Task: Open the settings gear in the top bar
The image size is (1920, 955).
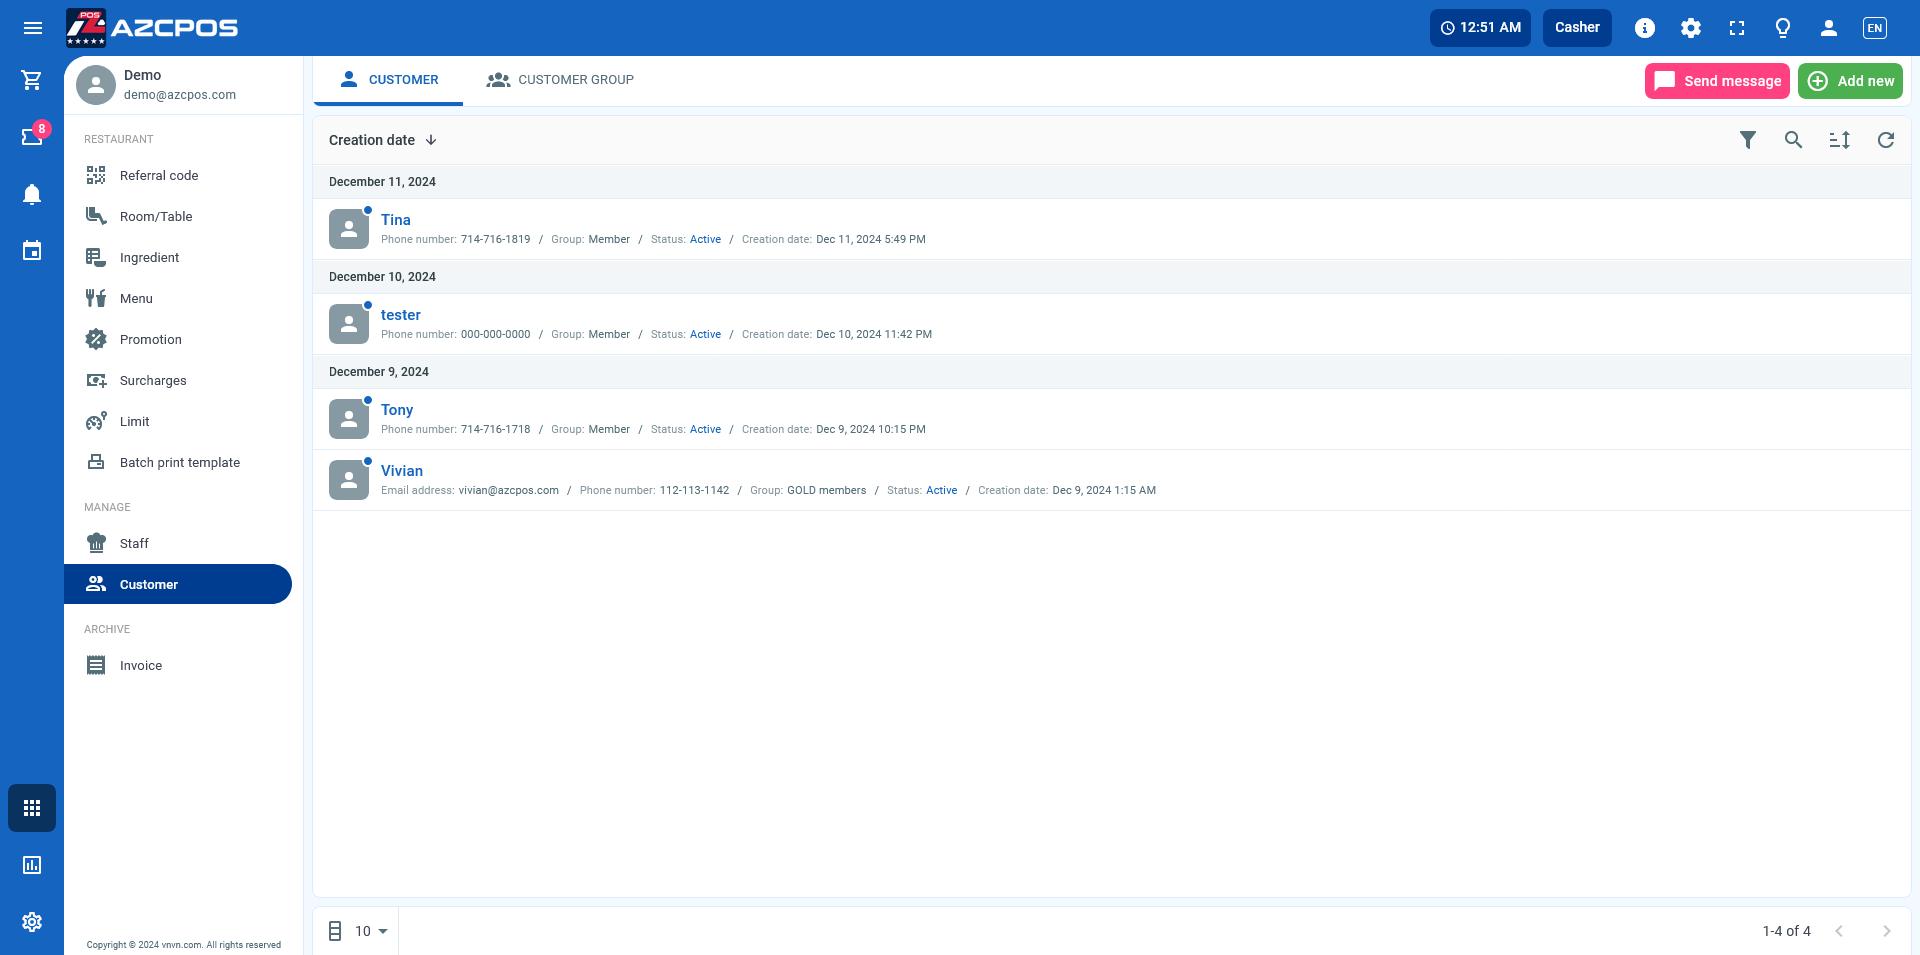Action: click(x=1691, y=28)
